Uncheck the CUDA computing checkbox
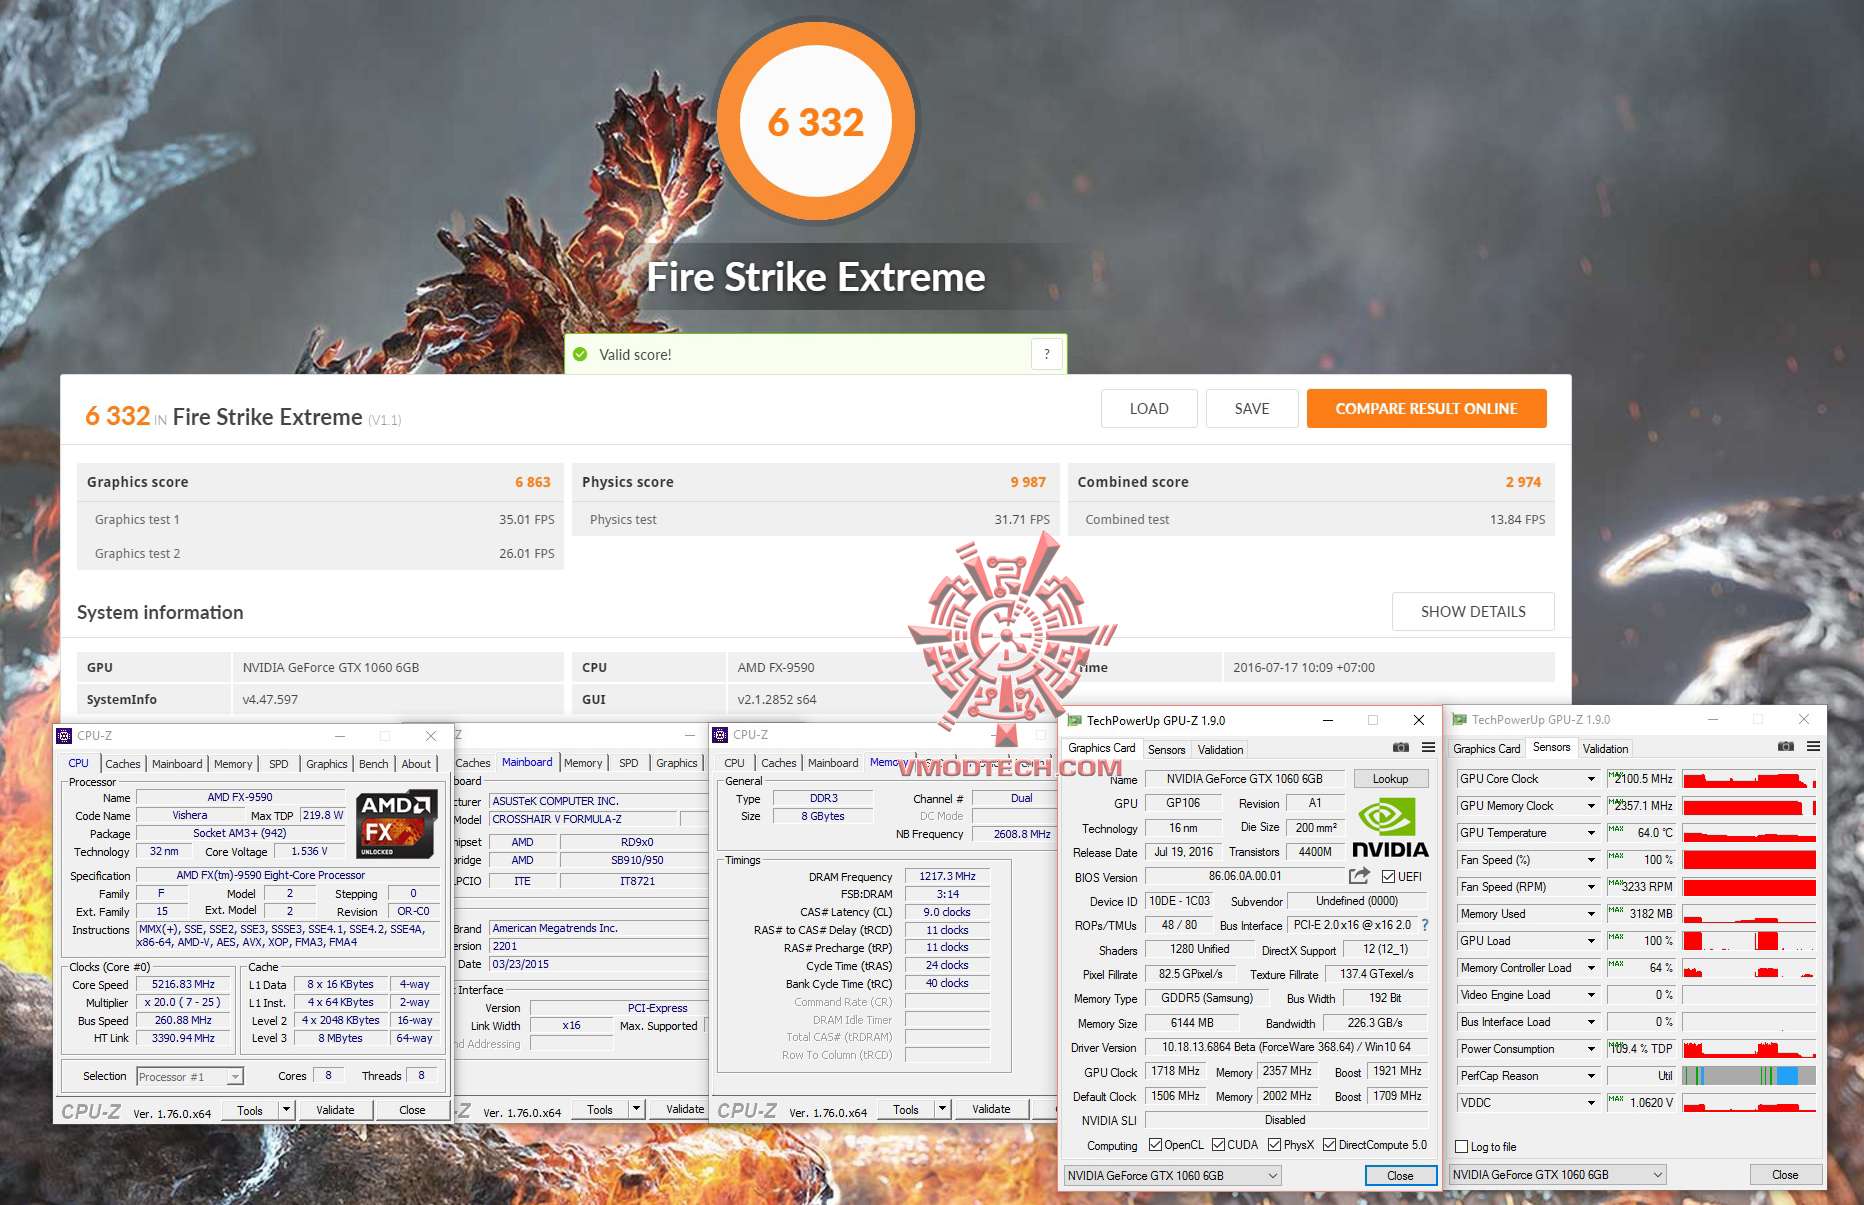 (x=1220, y=1144)
